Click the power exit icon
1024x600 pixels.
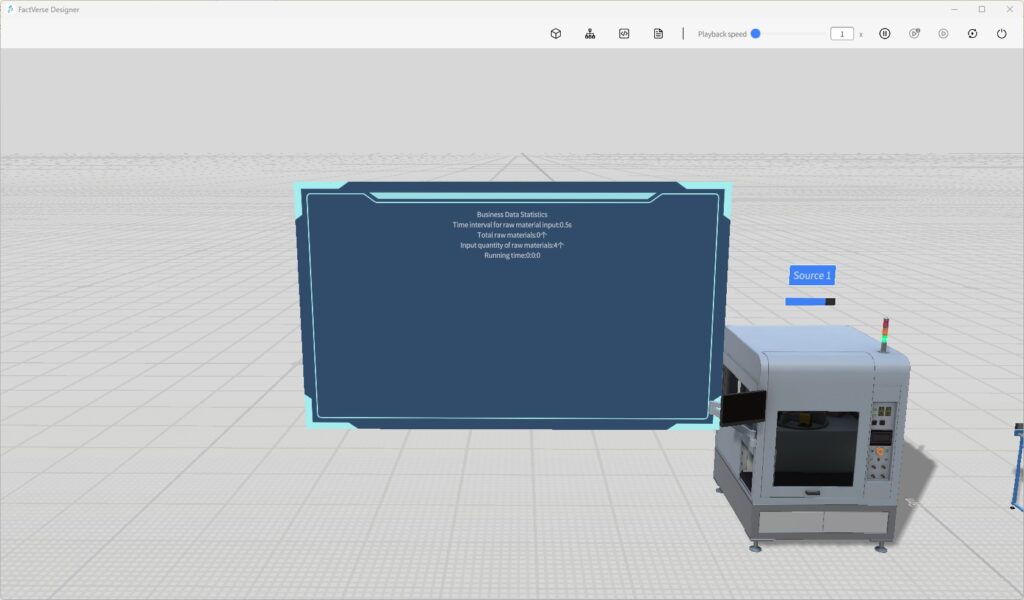pos(1002,34)
